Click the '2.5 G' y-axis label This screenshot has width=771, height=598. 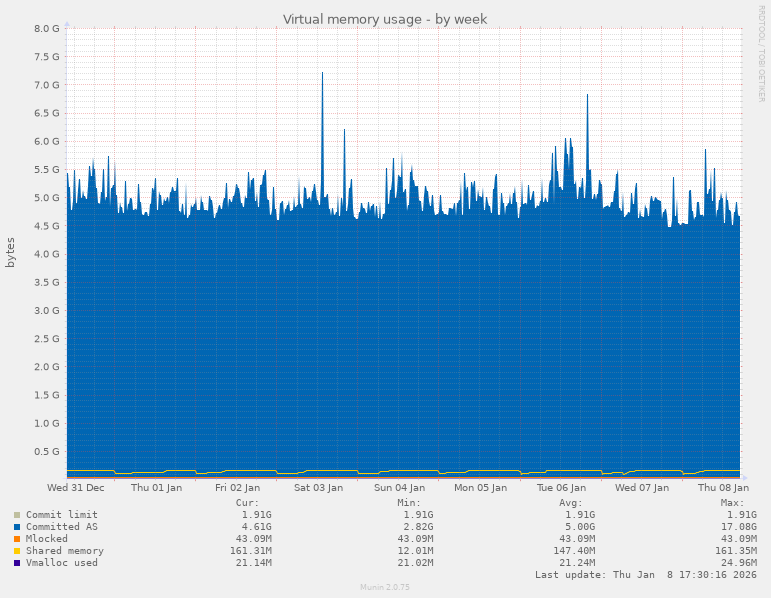pos(47,339)
